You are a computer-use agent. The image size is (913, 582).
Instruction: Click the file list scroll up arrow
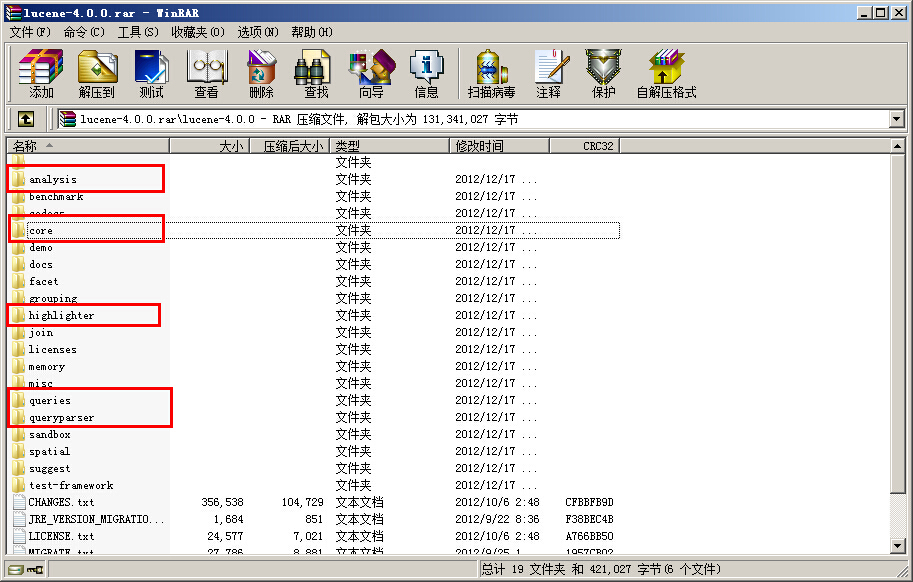pyautogui.click(x=897, y=146)
